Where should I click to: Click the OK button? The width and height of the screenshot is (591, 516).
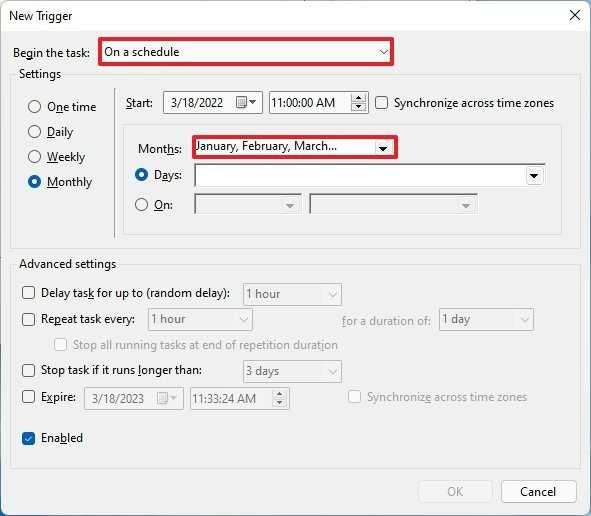point(455,492)
